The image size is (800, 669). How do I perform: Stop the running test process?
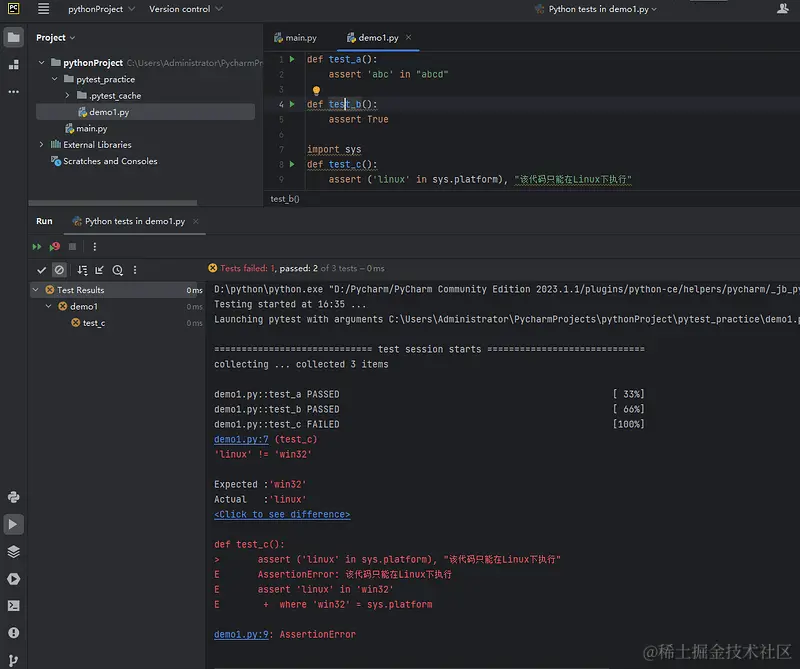click(x=72, y=247)
